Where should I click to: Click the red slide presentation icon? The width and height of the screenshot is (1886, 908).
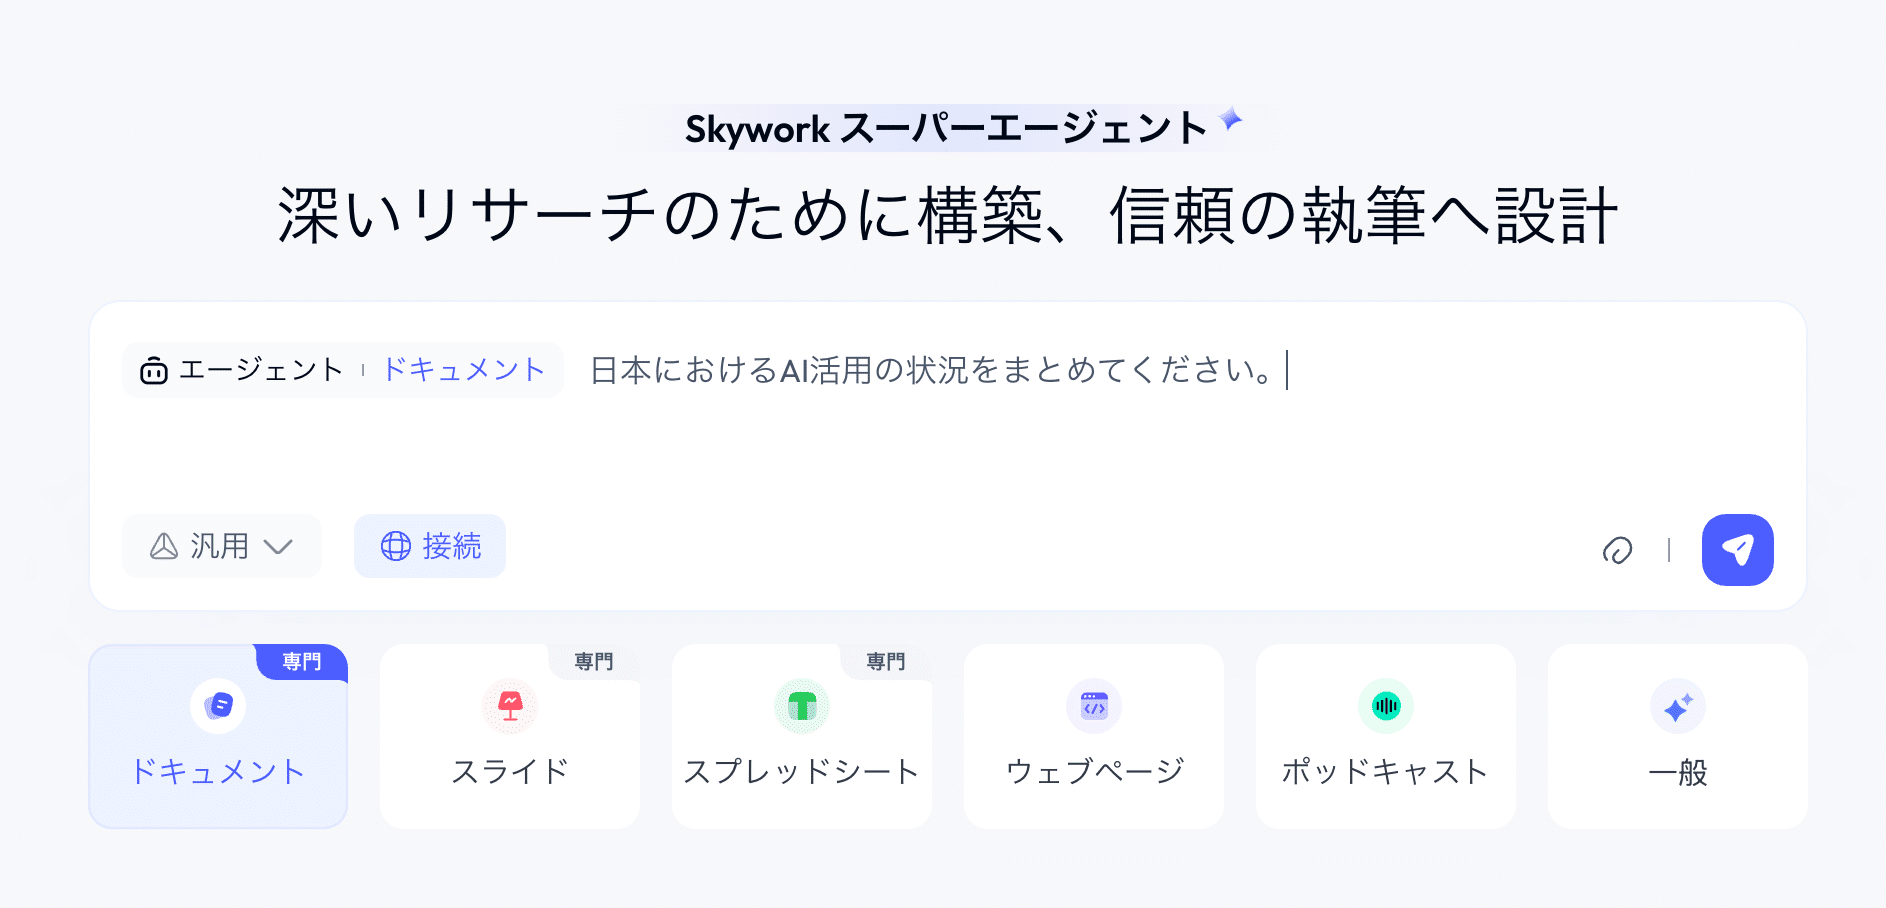coord(510,706)
